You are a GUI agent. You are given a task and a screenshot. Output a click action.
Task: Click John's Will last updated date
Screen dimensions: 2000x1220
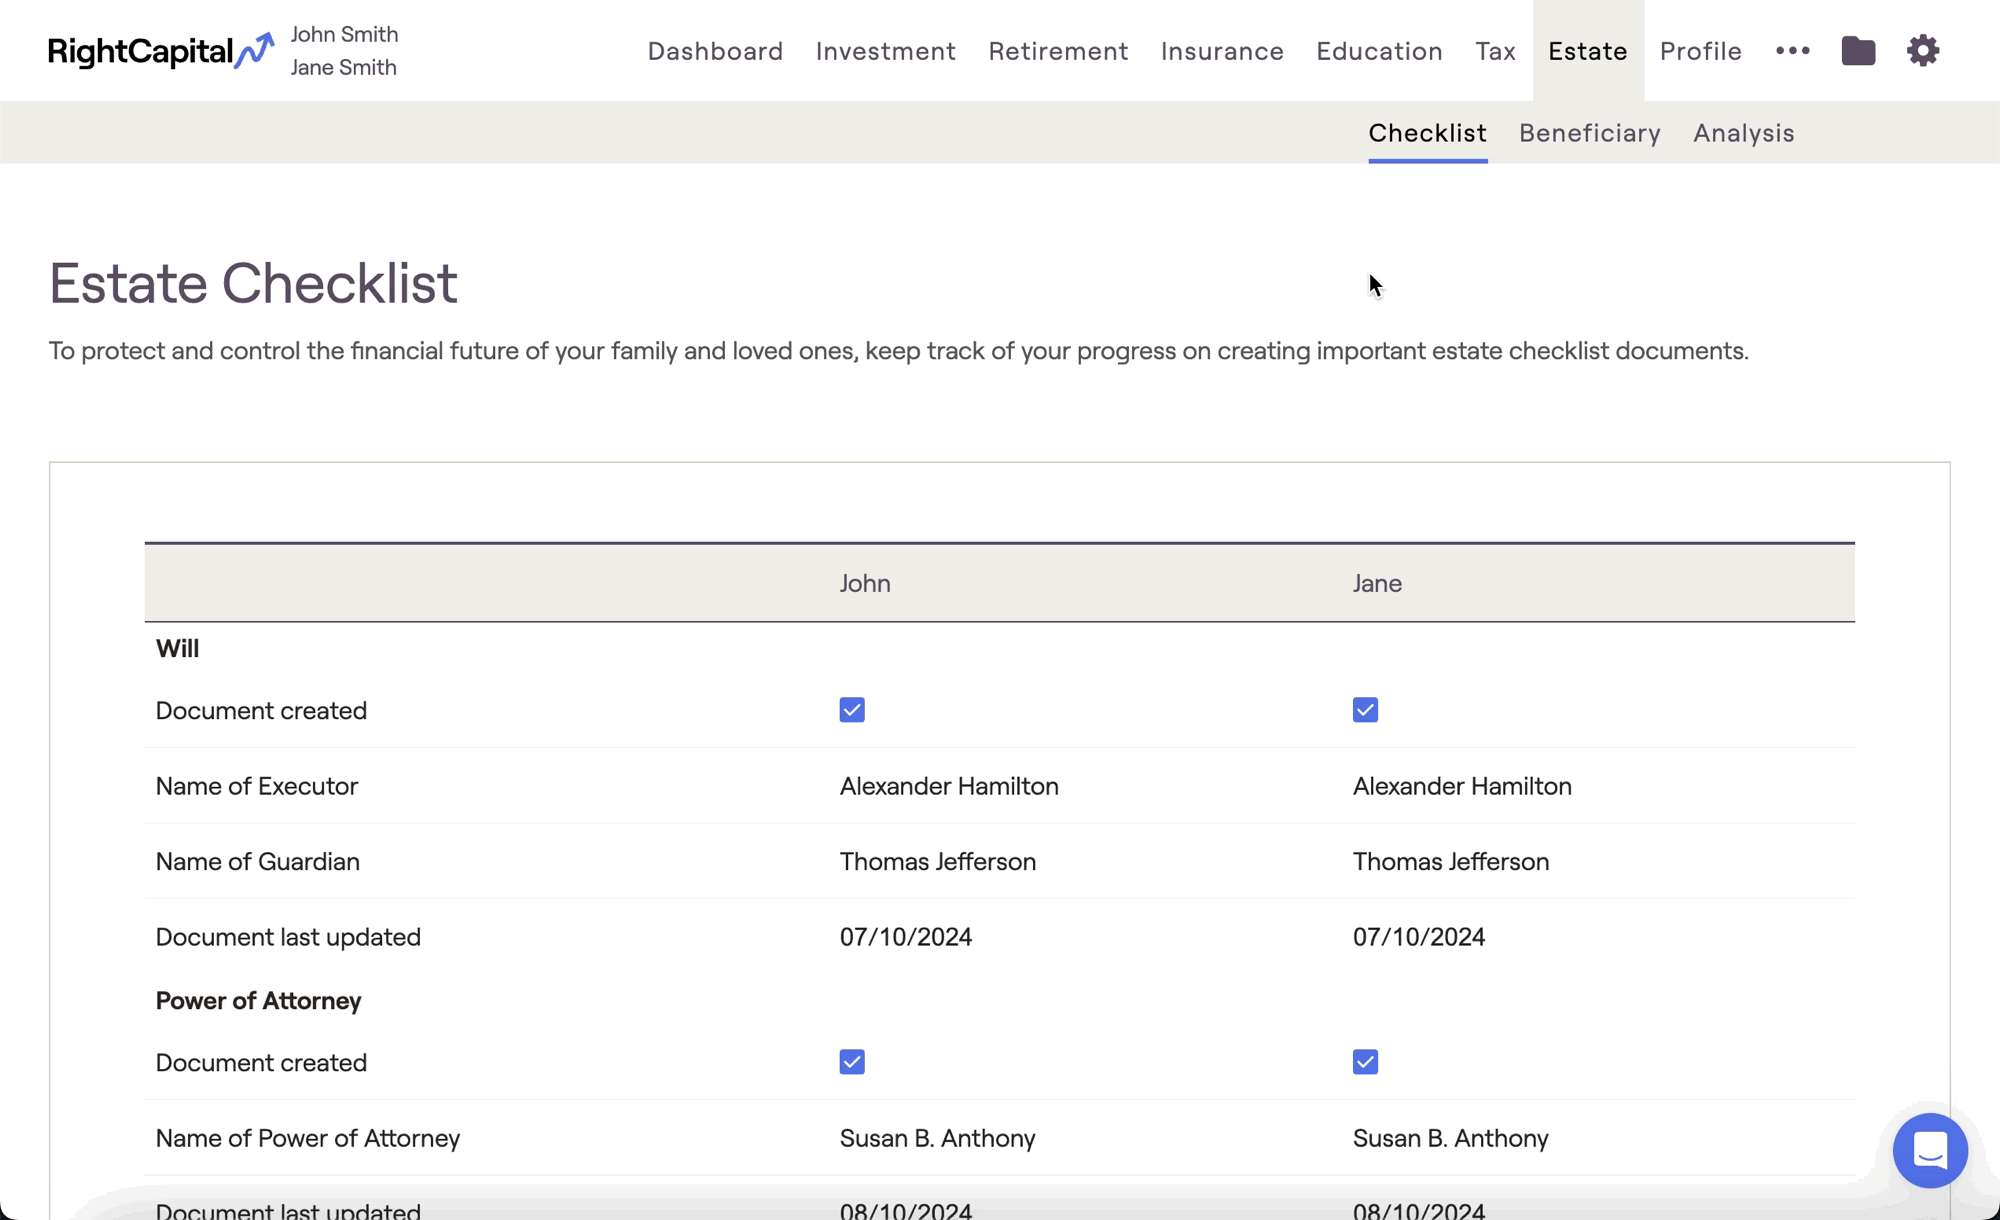click(x=905, y=937)
